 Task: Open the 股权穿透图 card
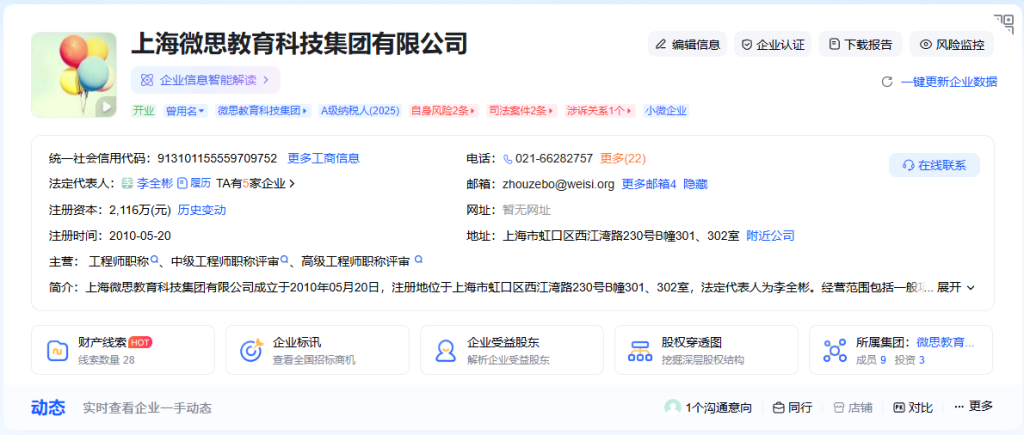click(x=706, y=350)
